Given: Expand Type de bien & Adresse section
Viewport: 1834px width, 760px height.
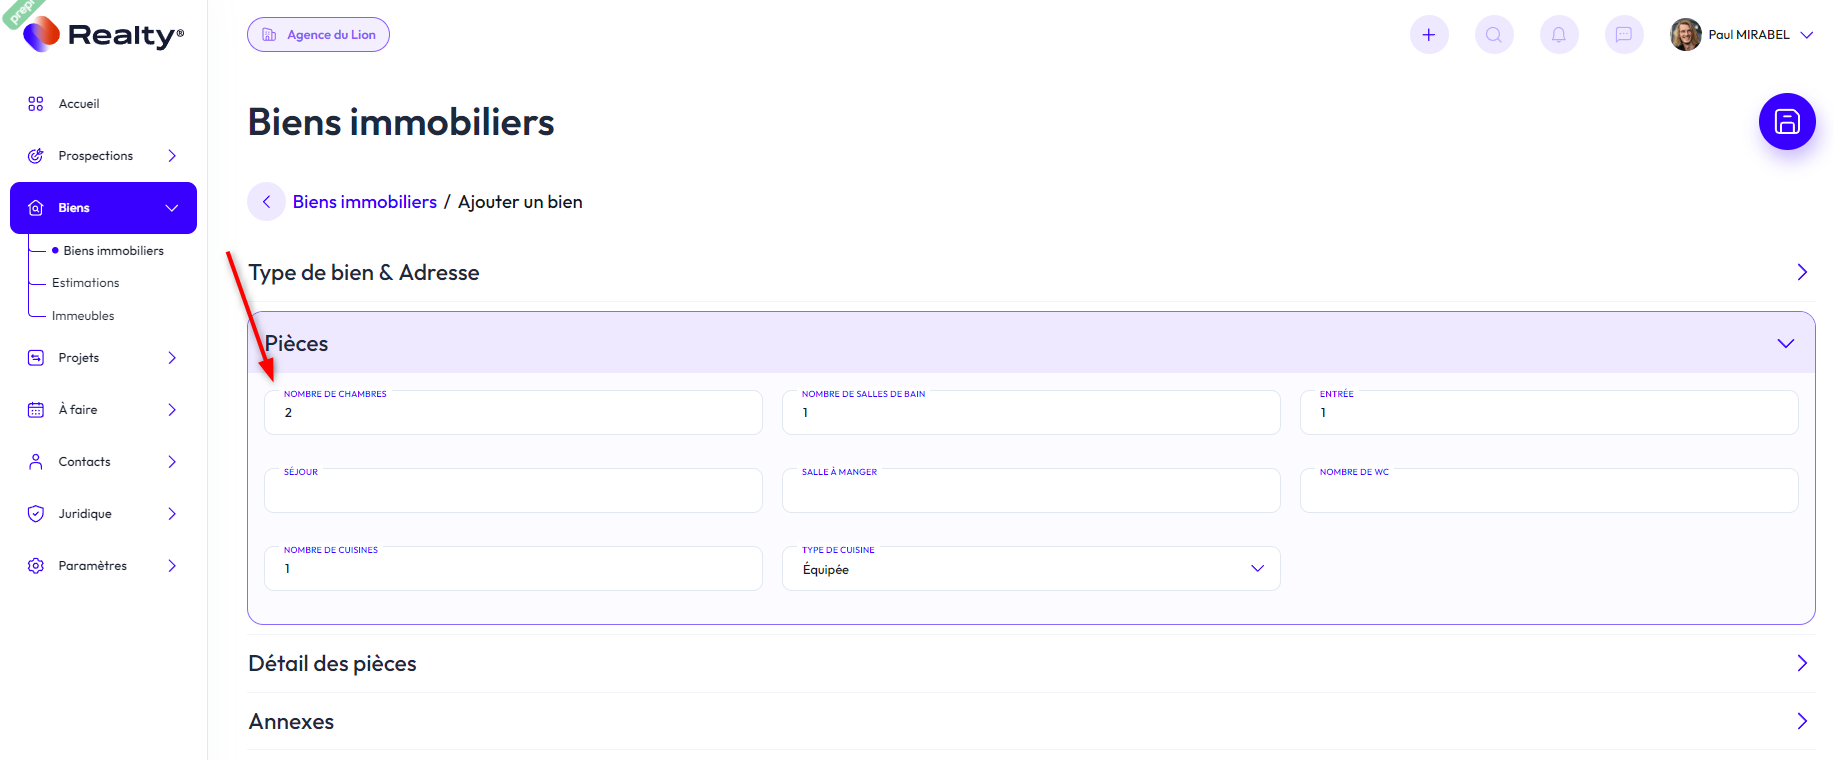Looking at the screenshot, I should click(x=1801, y=272).
